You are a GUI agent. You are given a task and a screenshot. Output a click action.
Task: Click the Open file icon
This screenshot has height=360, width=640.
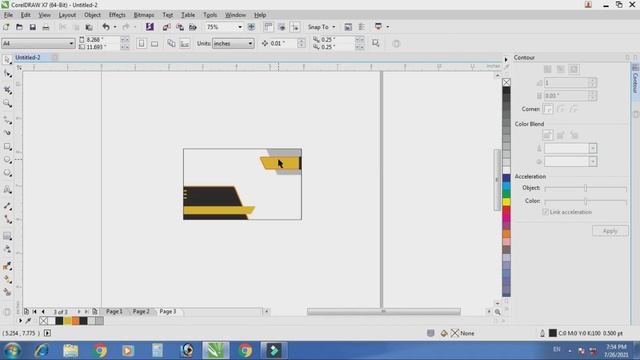pos(19,27)
